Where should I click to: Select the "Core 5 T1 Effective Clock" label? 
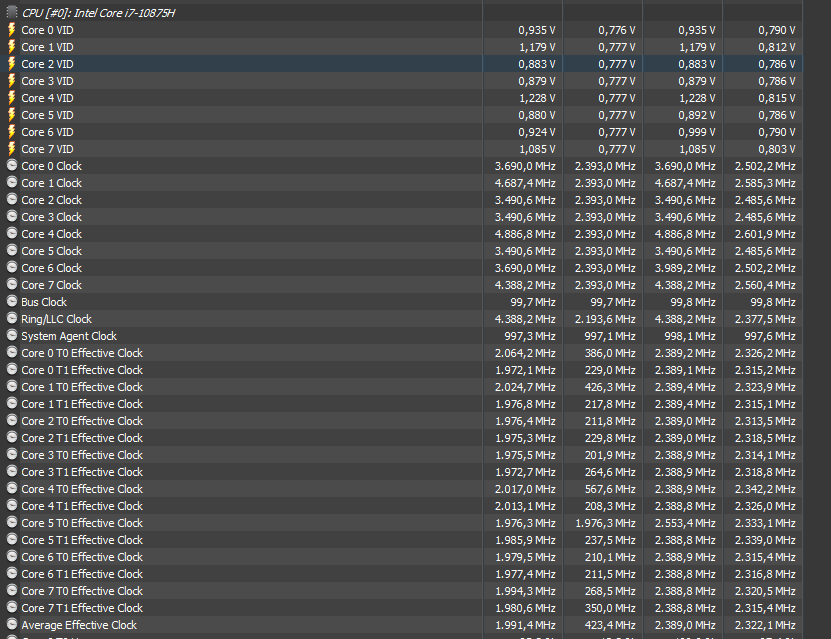(82, 540)
